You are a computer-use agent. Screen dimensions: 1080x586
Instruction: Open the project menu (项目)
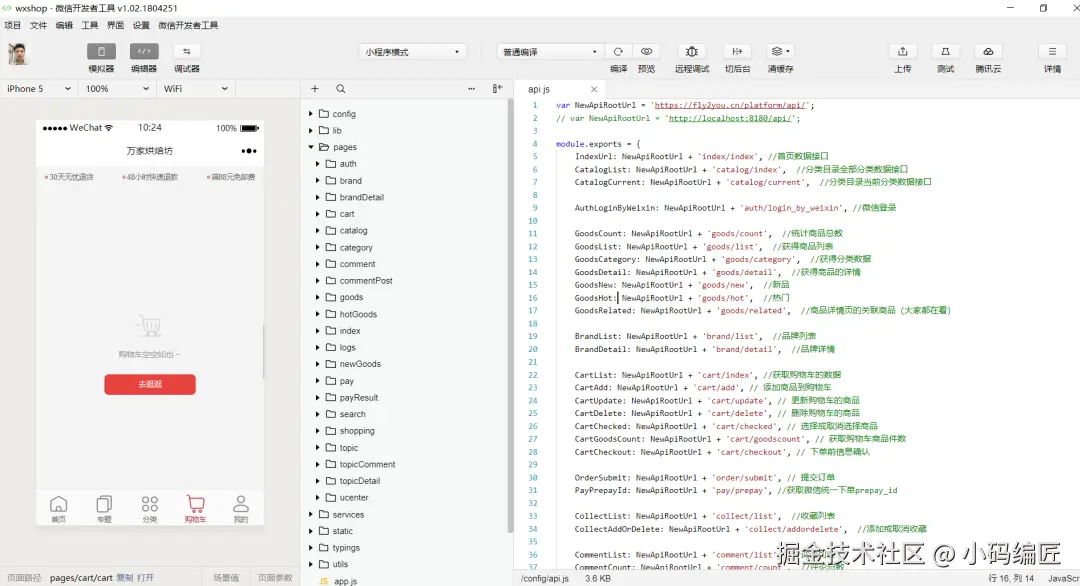(12, 25)
